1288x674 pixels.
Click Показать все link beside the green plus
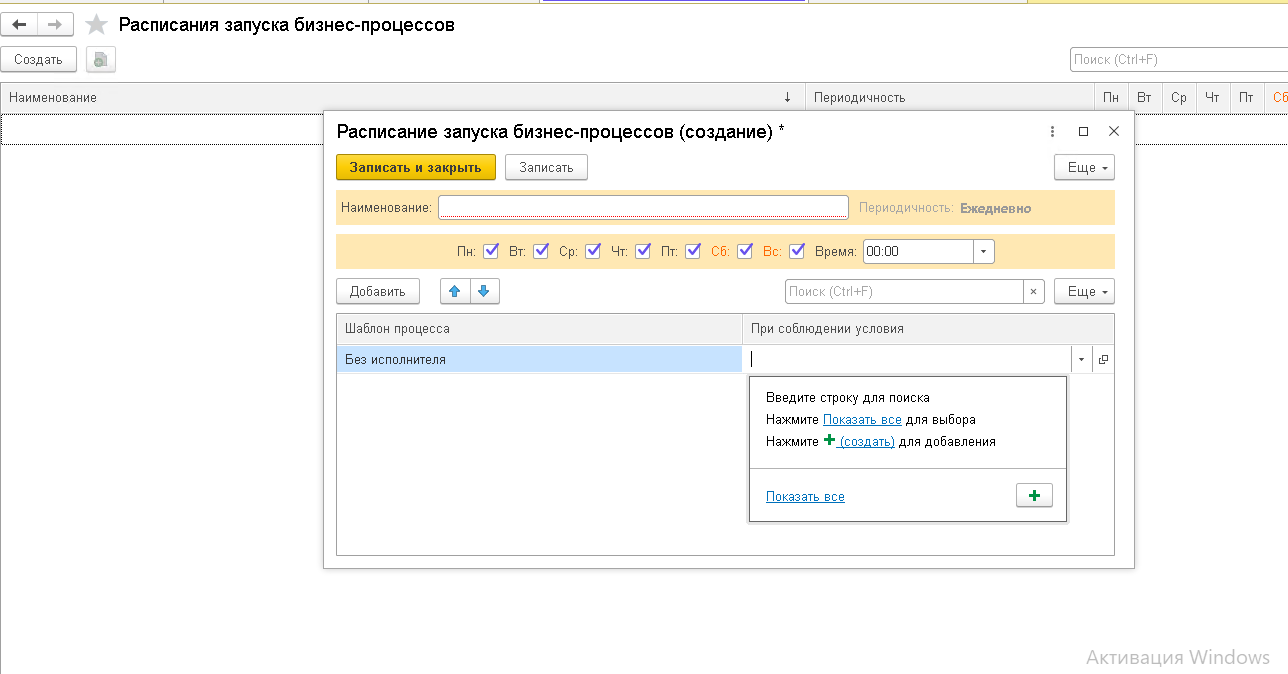coord(805,496)
